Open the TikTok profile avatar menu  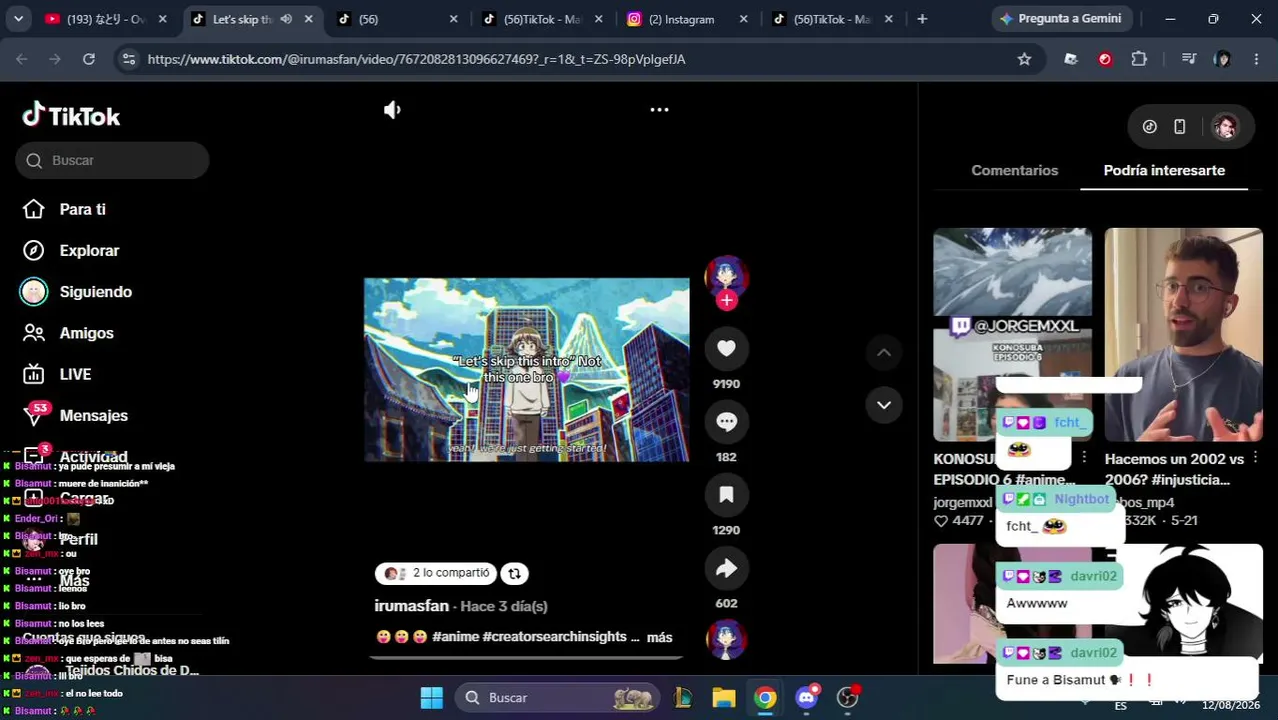1225,127
